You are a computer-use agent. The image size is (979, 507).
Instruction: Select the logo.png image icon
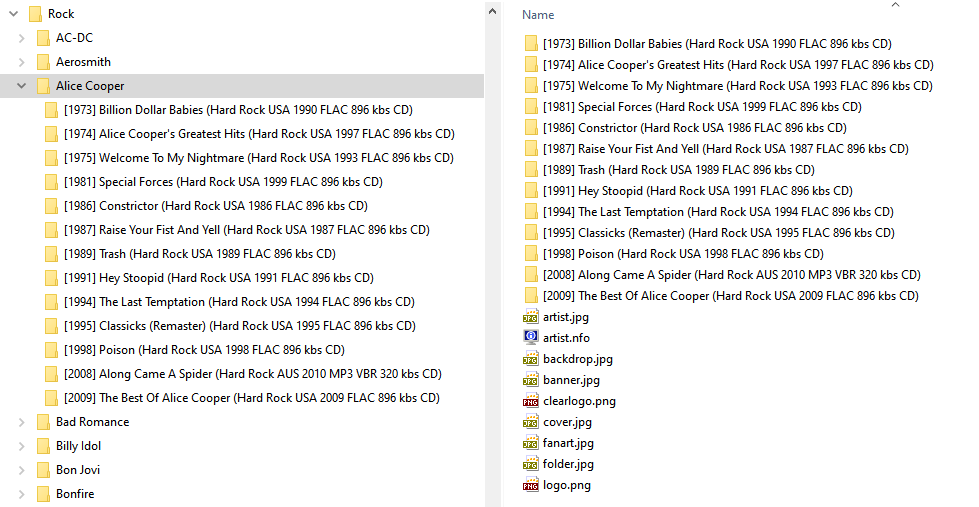(530, 485)
